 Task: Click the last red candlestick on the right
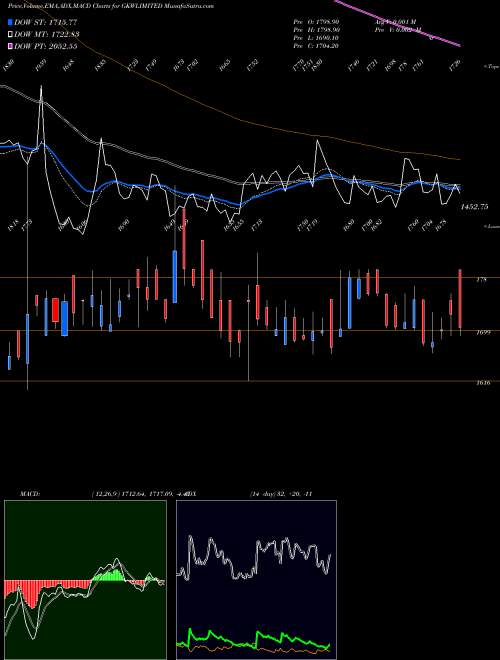(460, 298)
